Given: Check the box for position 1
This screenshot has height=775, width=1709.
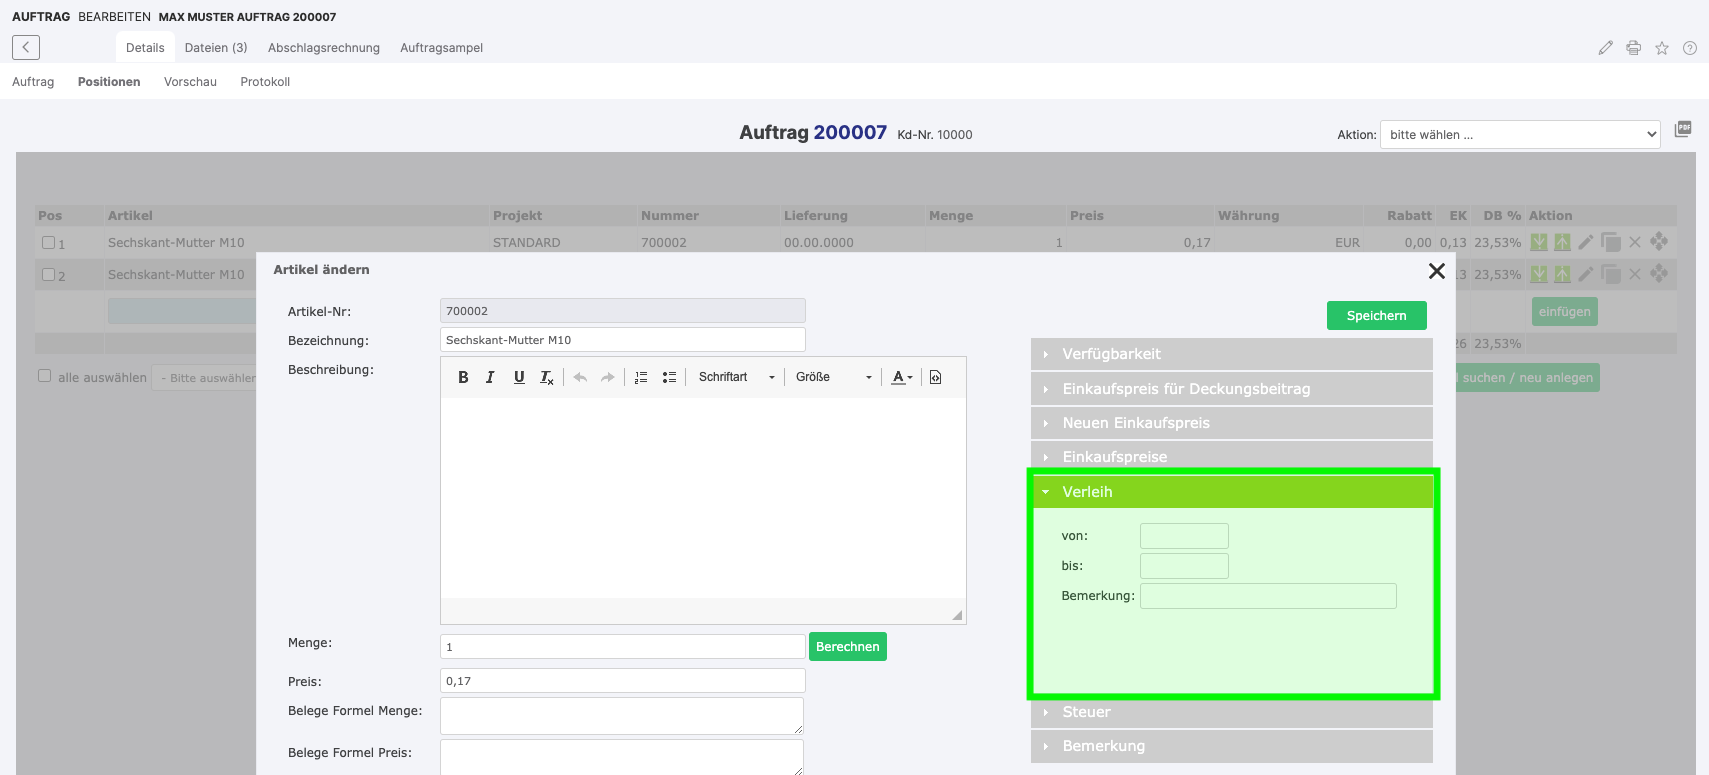Looking at the screenshot, I should 48,242.
